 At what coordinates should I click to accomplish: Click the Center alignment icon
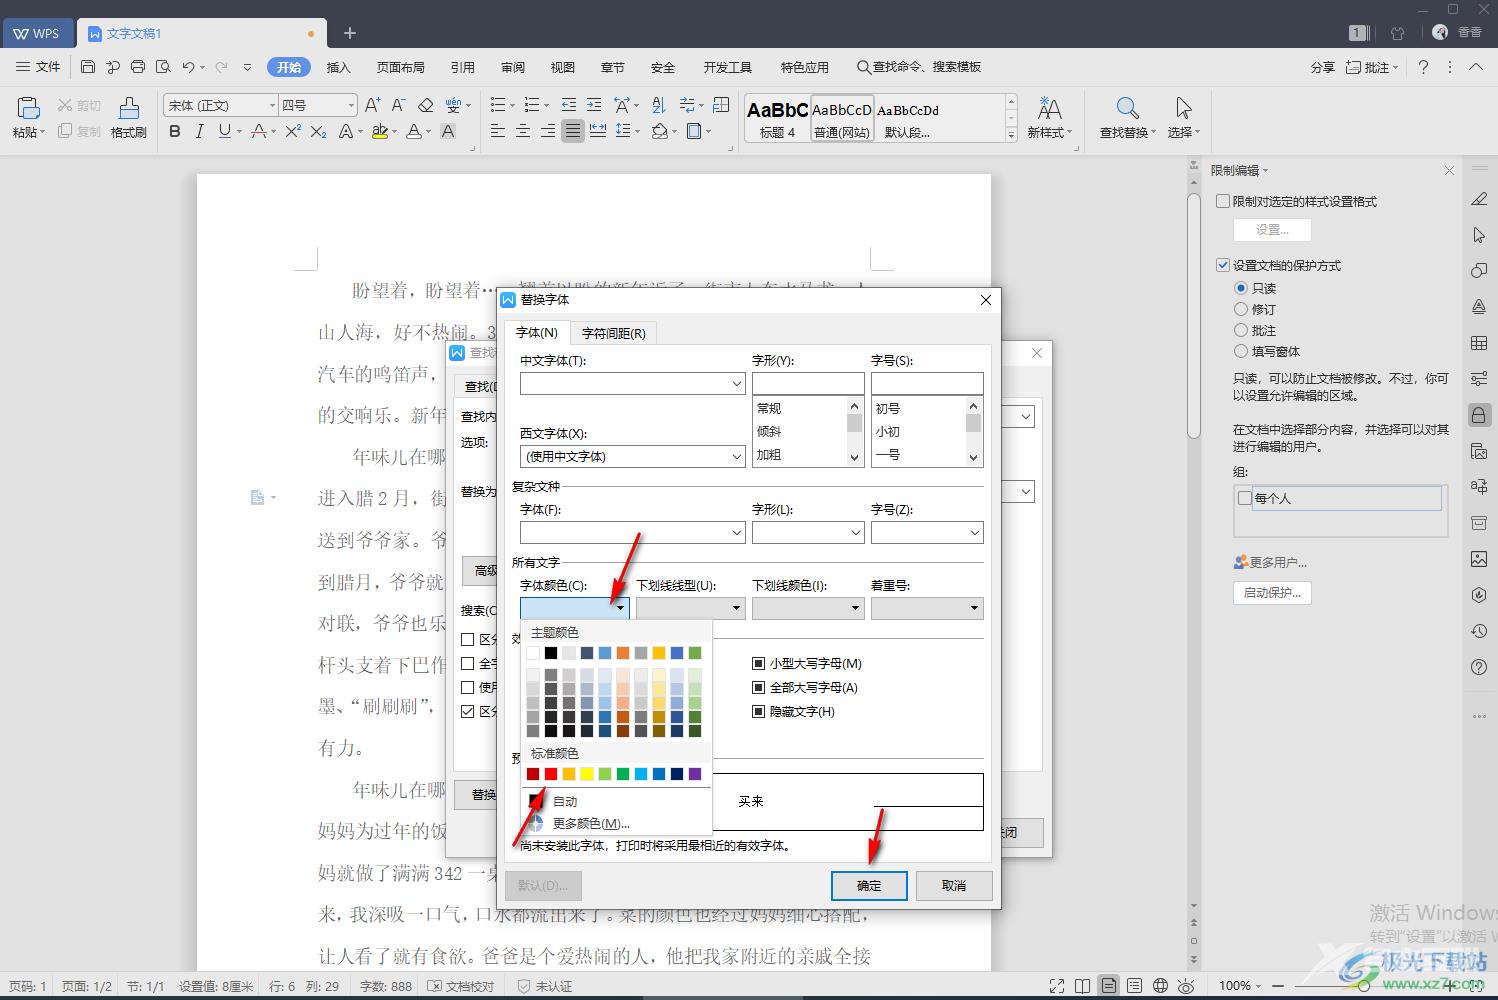(x=522, y=131)
